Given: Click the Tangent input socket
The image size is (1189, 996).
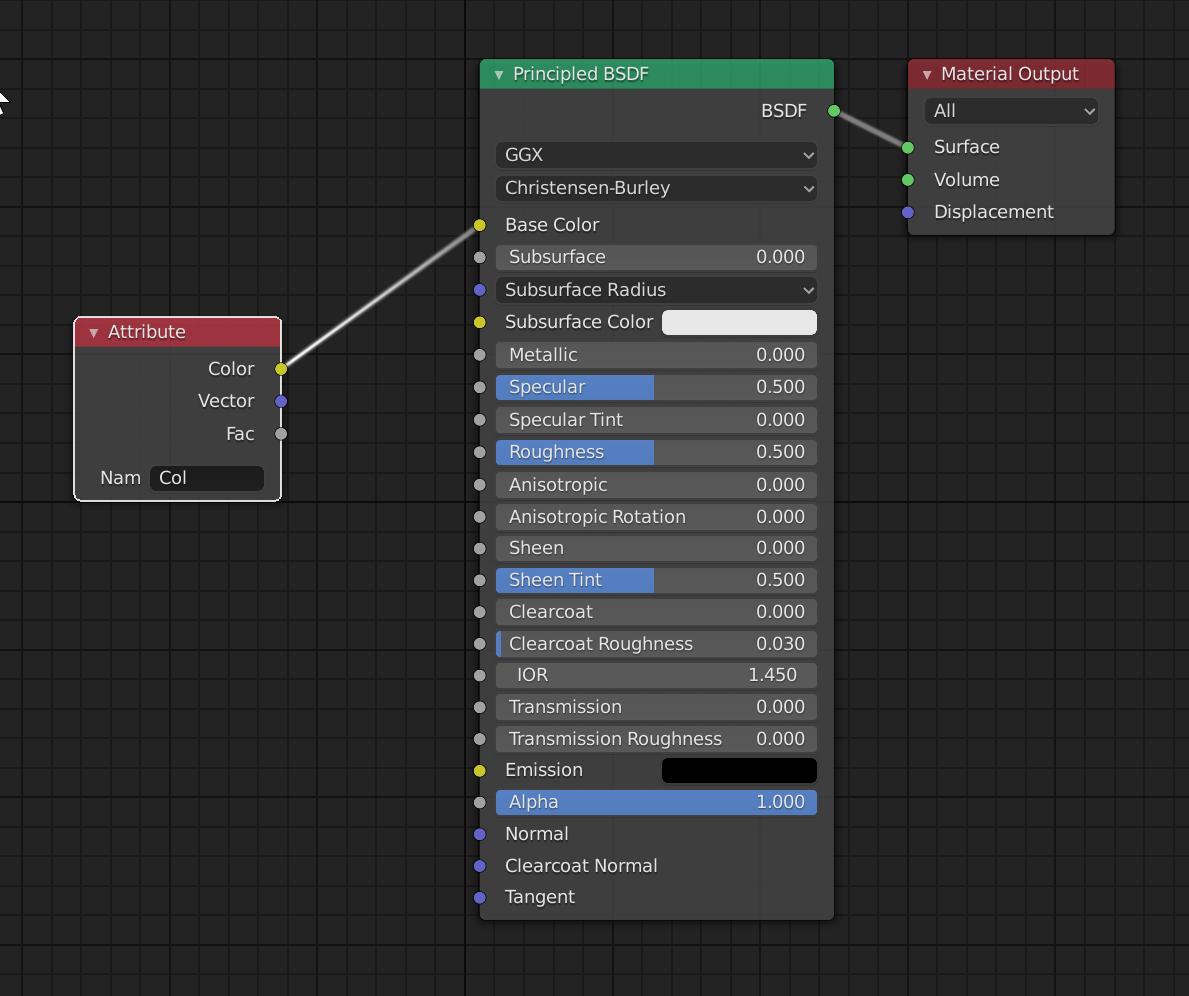Looking at the screenshot, I should pos(479,898).
